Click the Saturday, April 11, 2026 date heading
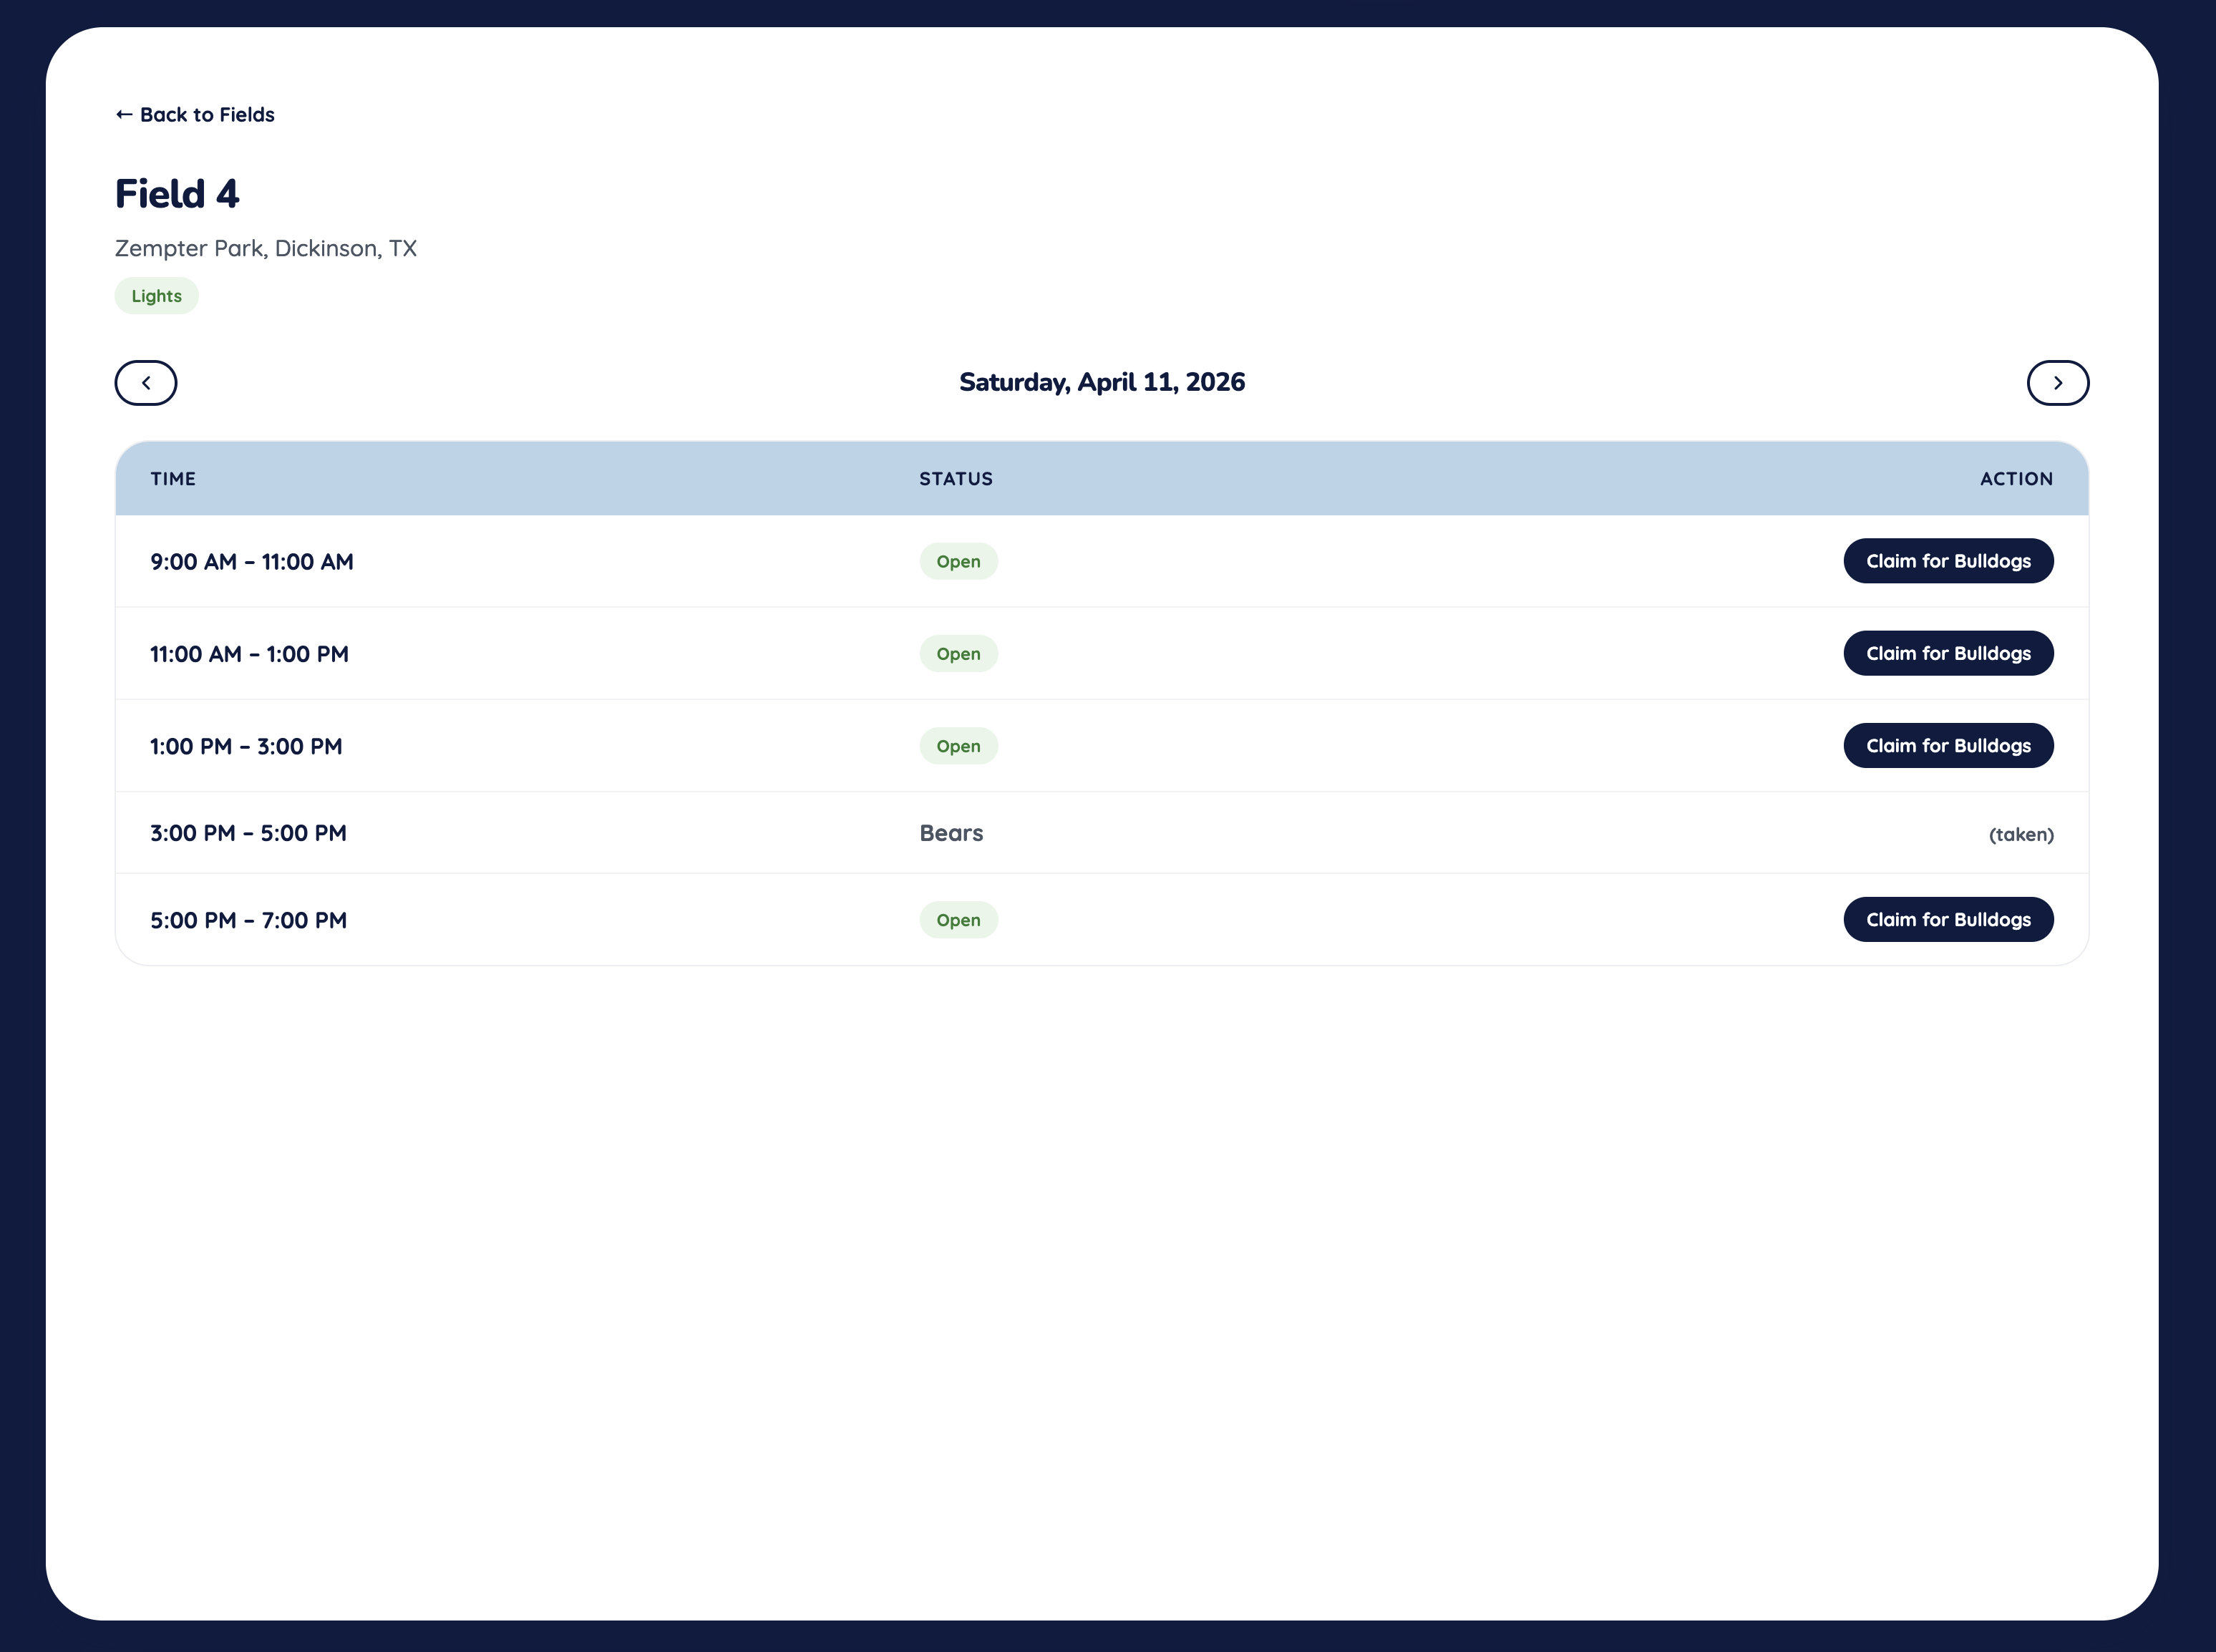This screenshot has height=1652, width=2216. (1101, 382)
